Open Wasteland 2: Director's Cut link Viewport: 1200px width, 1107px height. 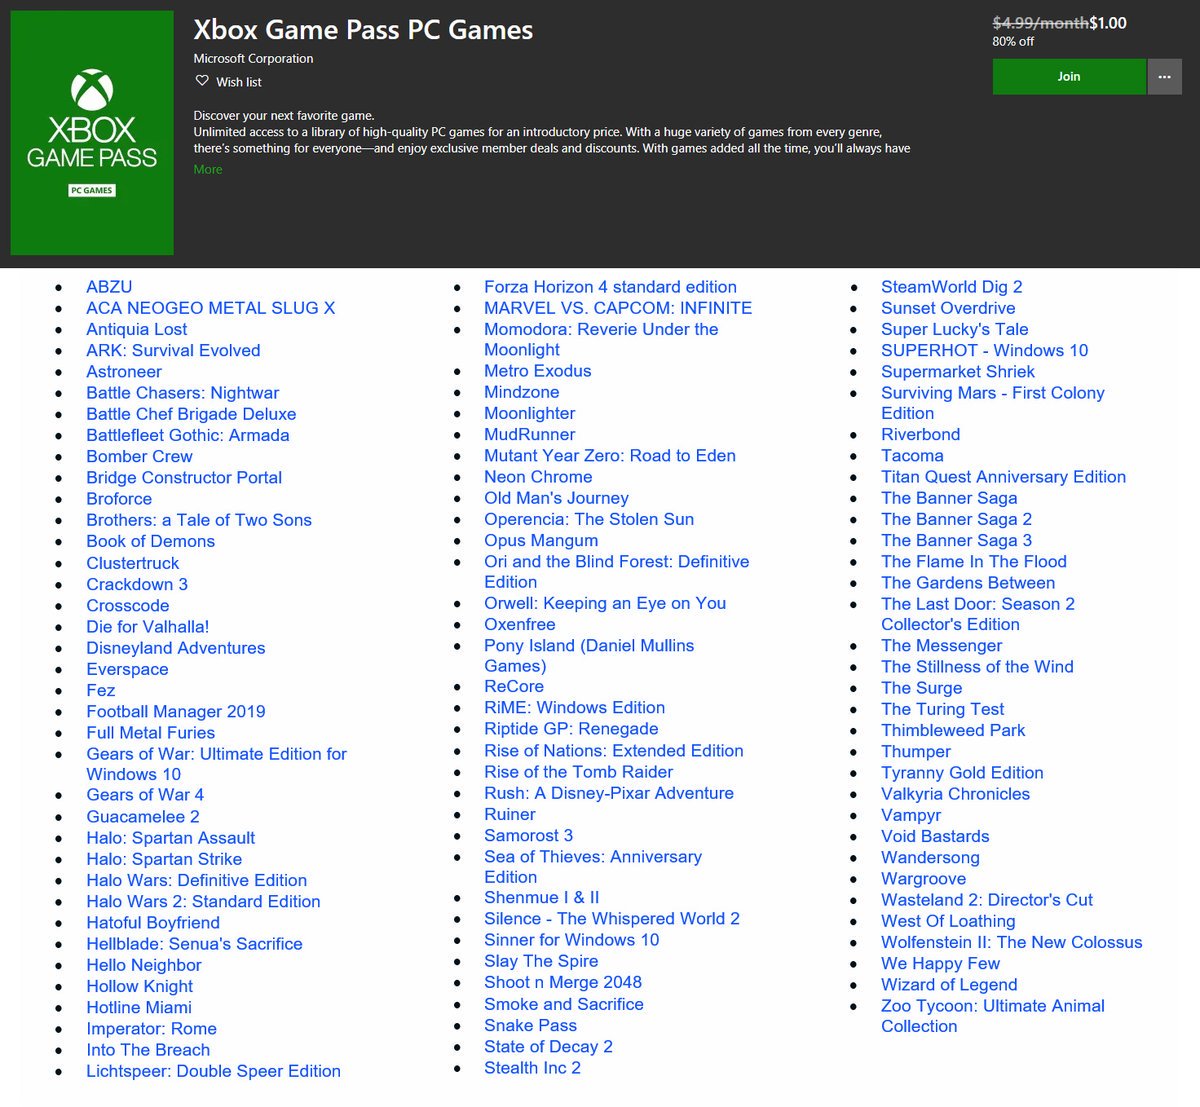click(987, 900)
